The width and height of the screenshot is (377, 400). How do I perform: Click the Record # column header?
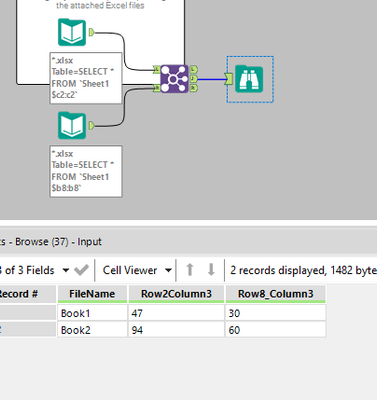tap(28, 294)
